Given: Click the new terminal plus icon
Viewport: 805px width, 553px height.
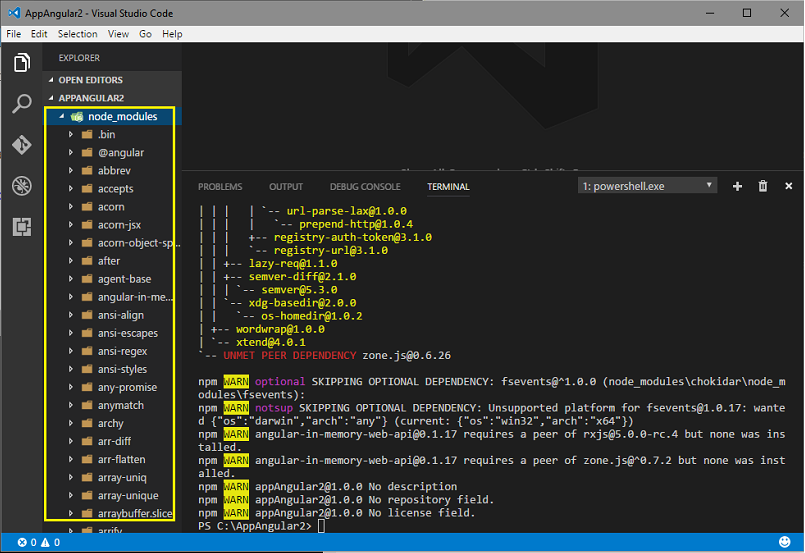Looking at the screenshot, I should 737,186.
